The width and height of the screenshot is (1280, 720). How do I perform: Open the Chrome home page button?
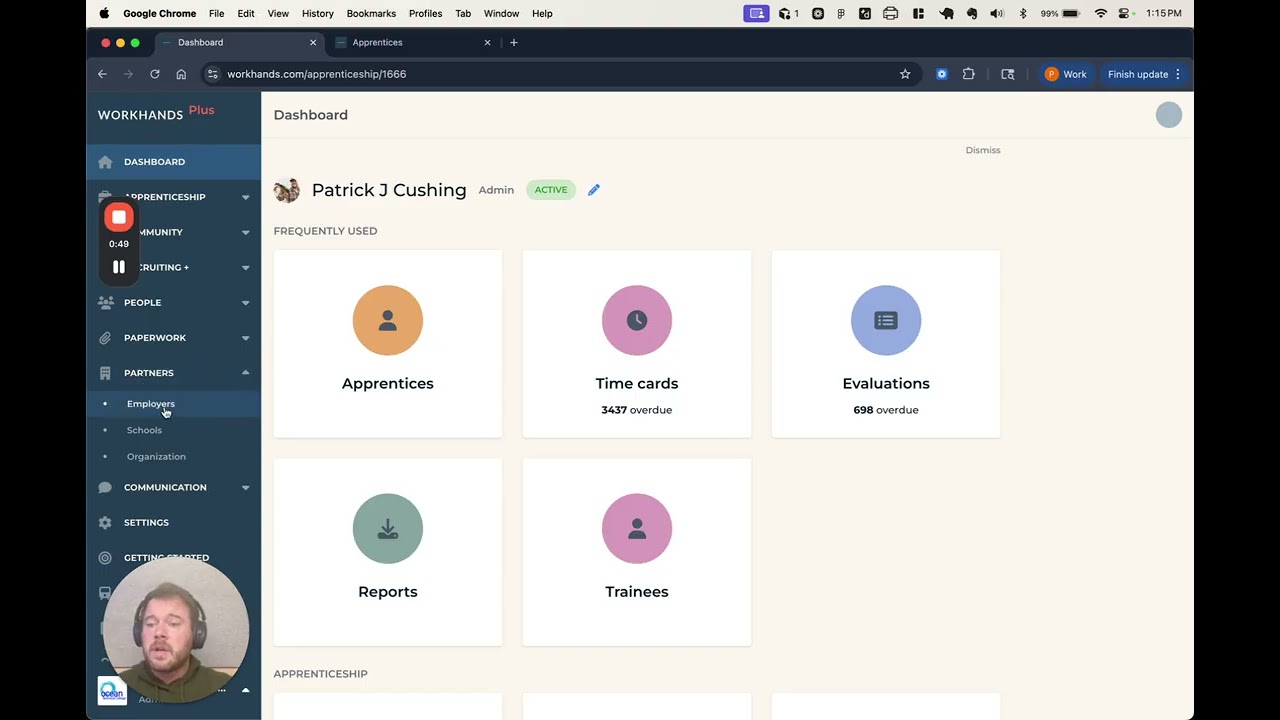(181, 74)
